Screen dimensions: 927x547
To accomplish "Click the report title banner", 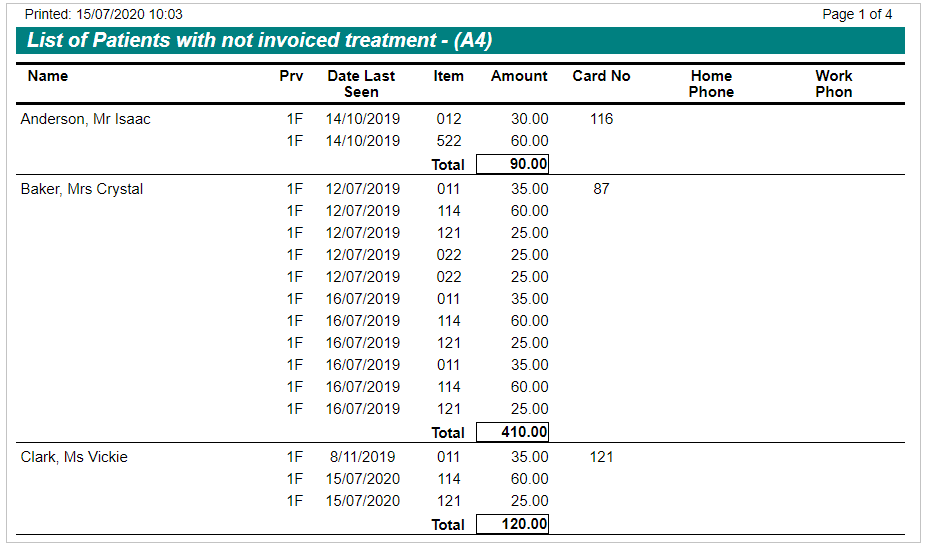I will pos(460,40).
